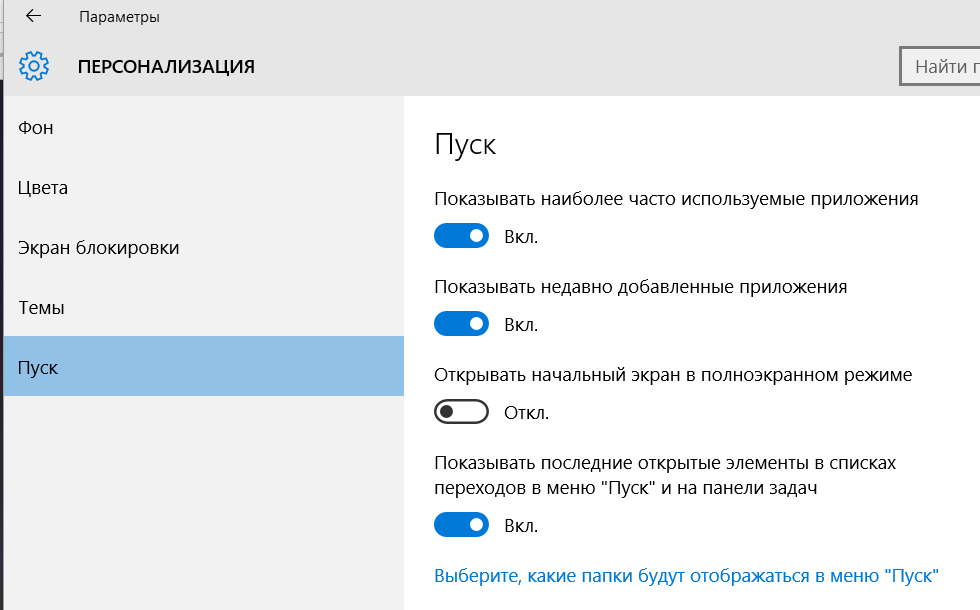
Task: Click the Персонализация gear icon
Action: 34,67
